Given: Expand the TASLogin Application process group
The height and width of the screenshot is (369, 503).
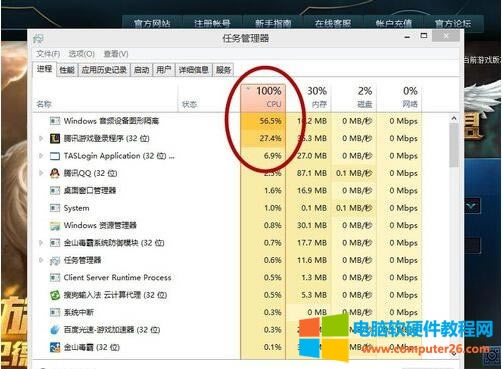Looking at the screenshot, I should [x=41, y=156].
